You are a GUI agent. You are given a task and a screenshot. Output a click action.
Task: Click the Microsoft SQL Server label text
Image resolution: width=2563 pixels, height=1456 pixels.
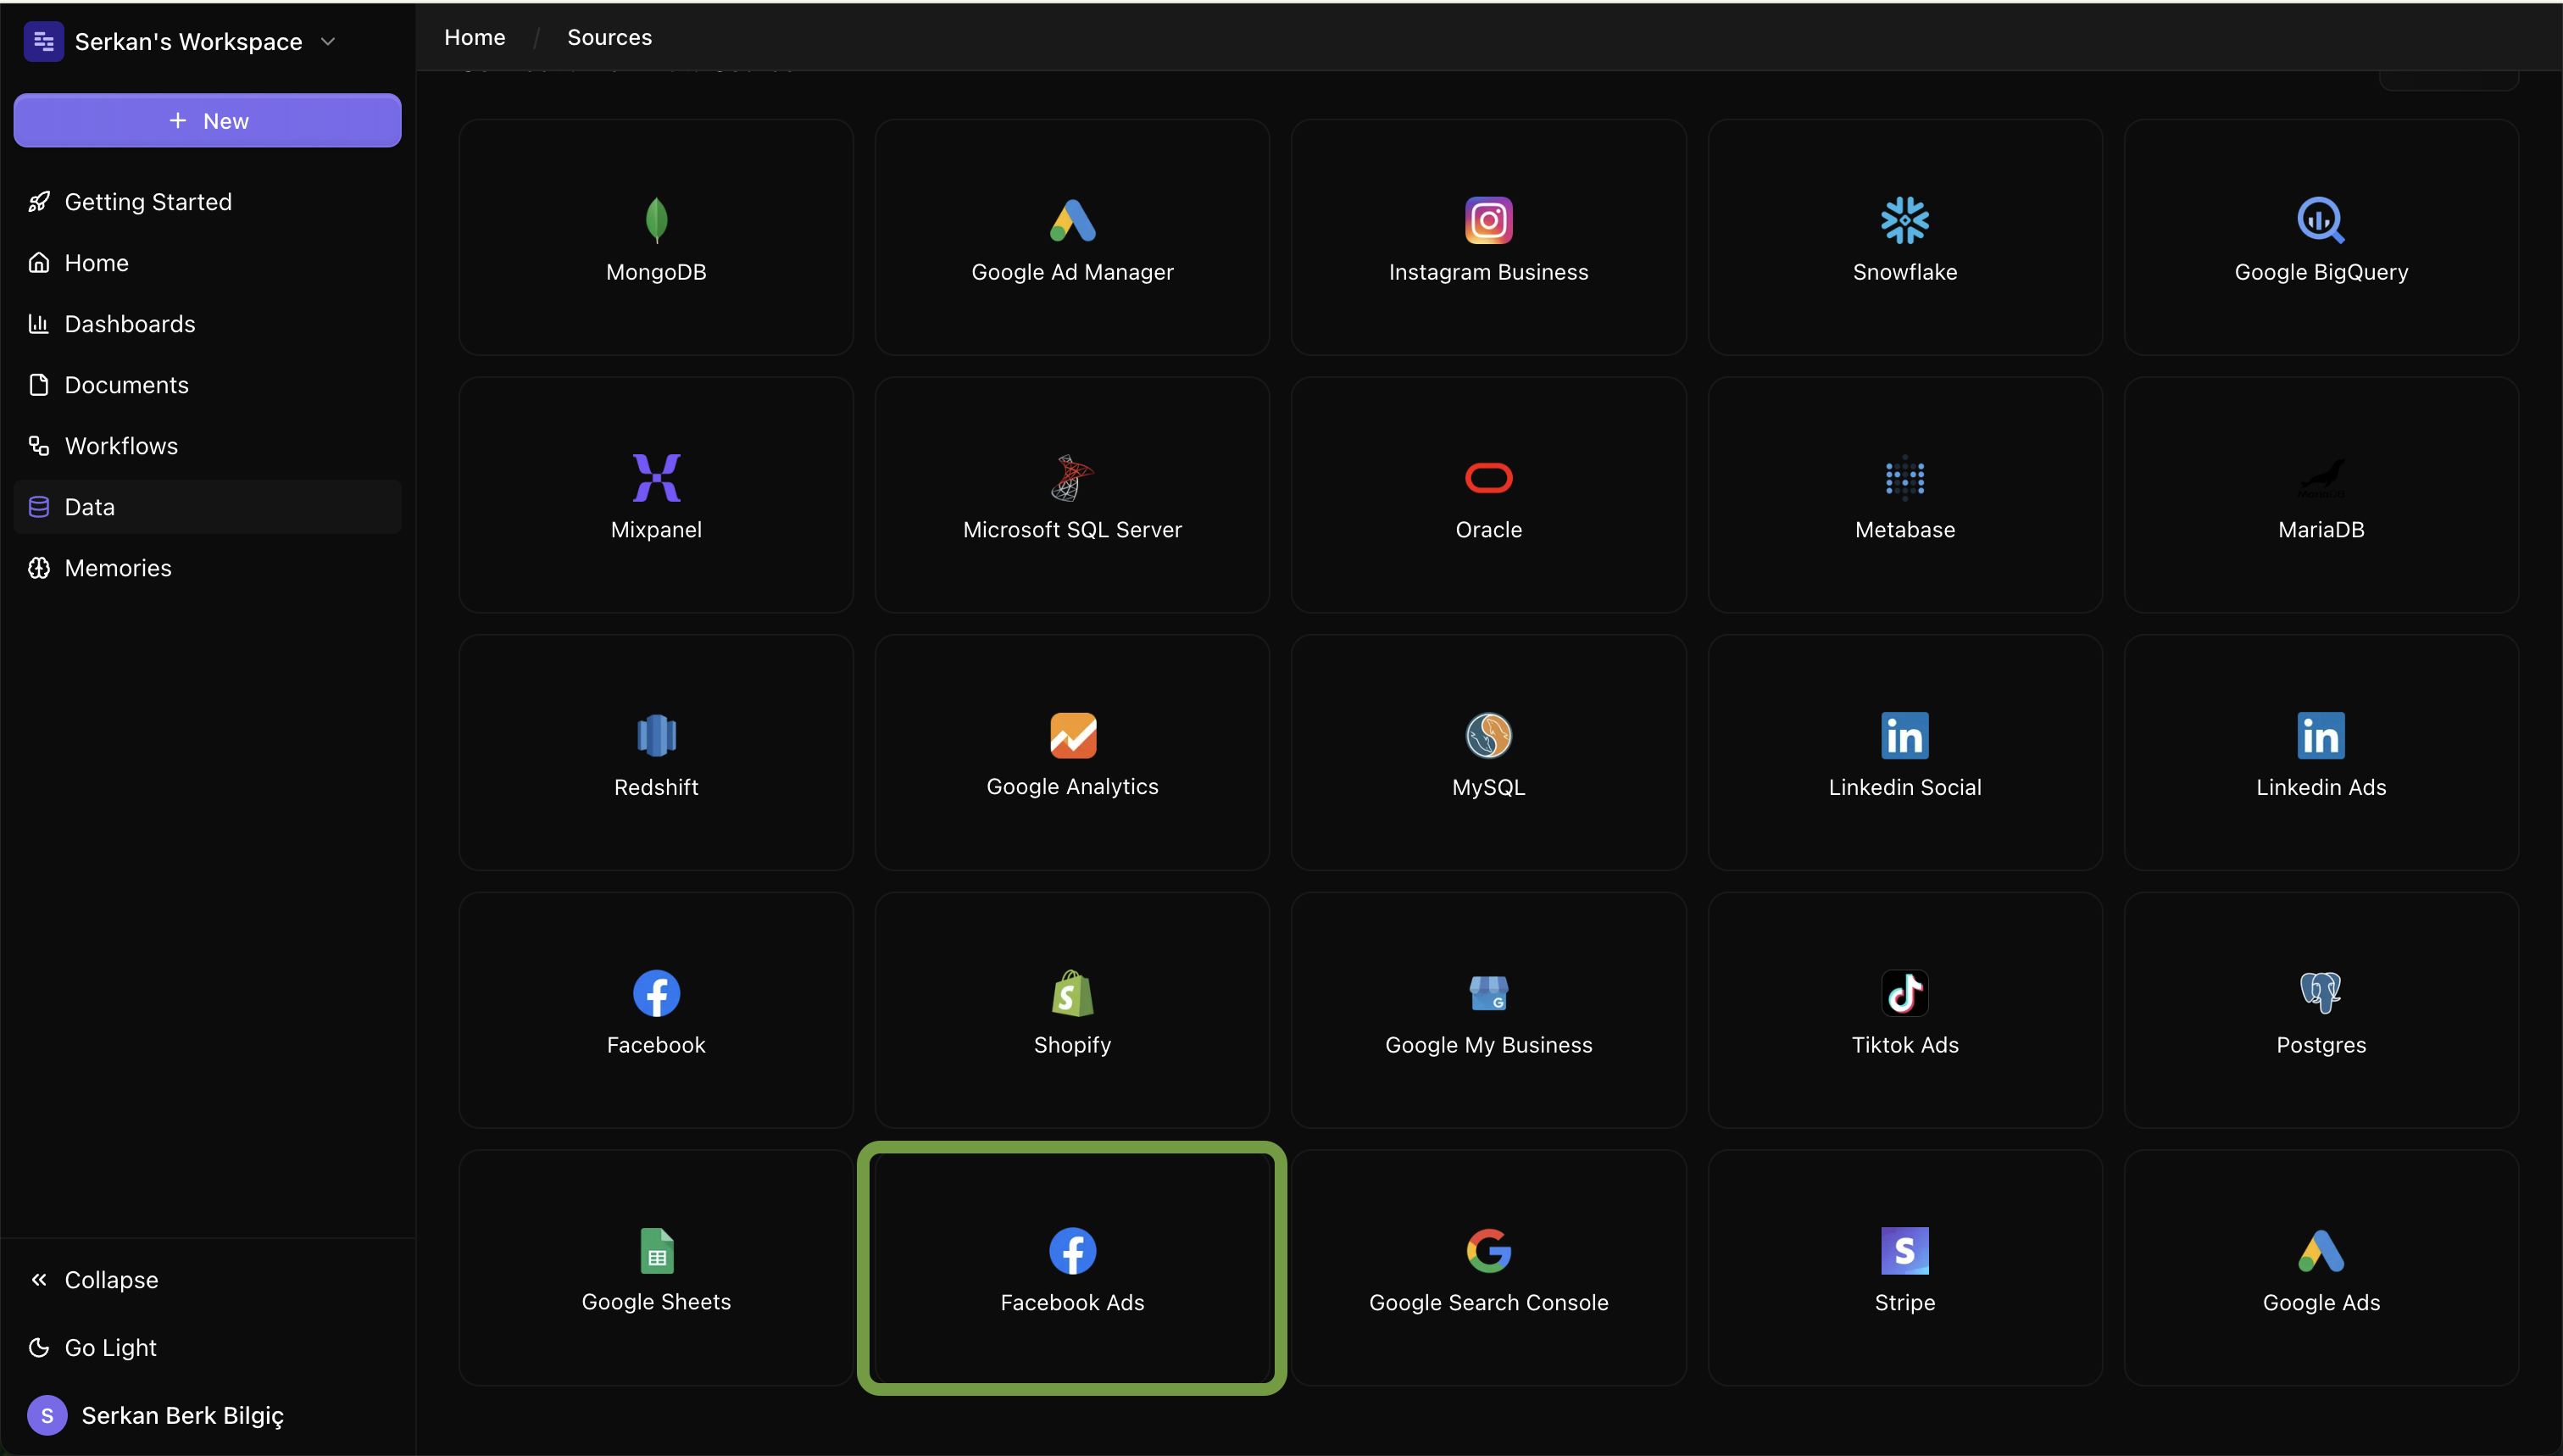coord(1072,530)
